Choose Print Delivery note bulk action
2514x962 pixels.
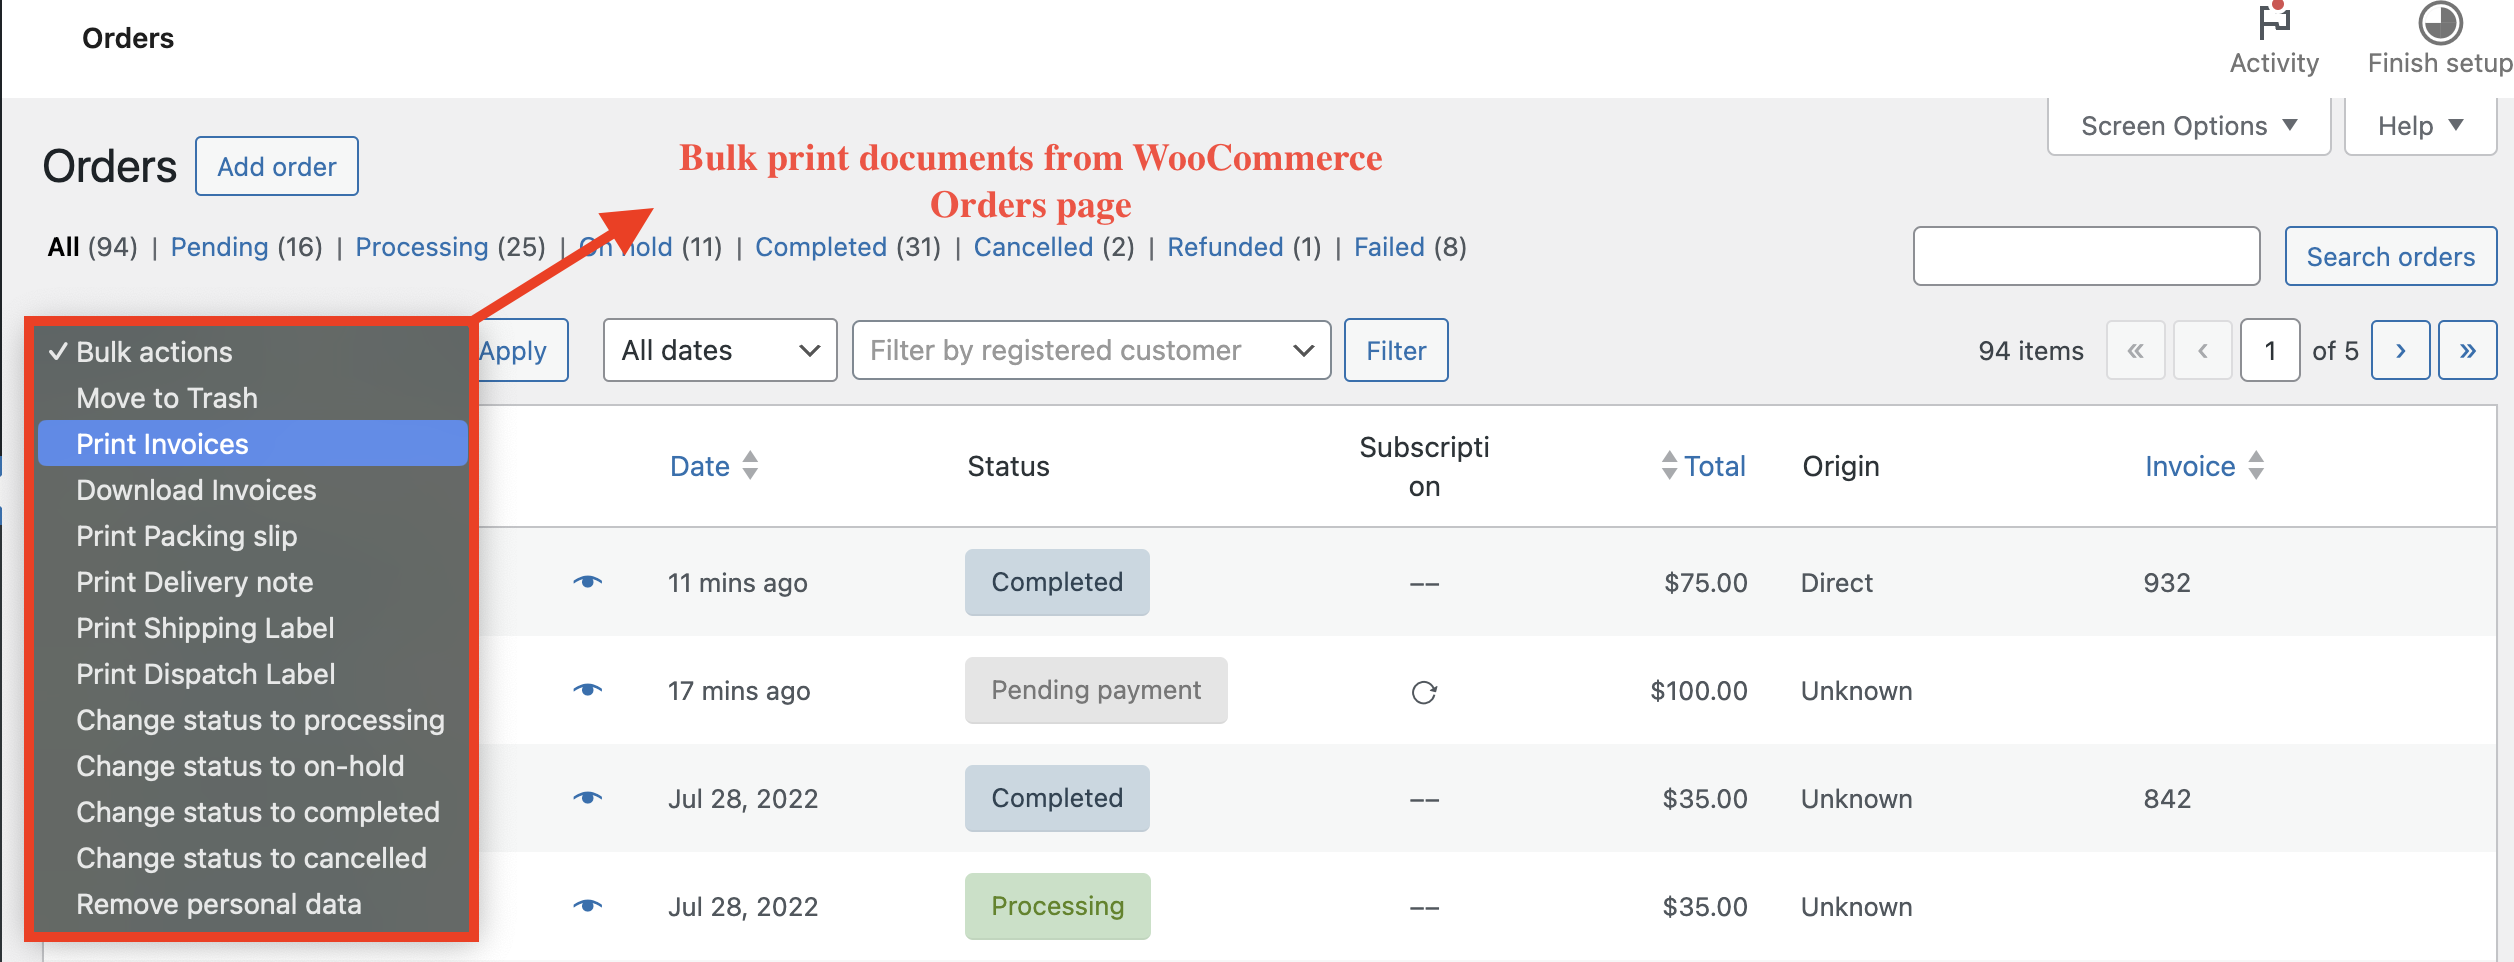tap(253, 582)
